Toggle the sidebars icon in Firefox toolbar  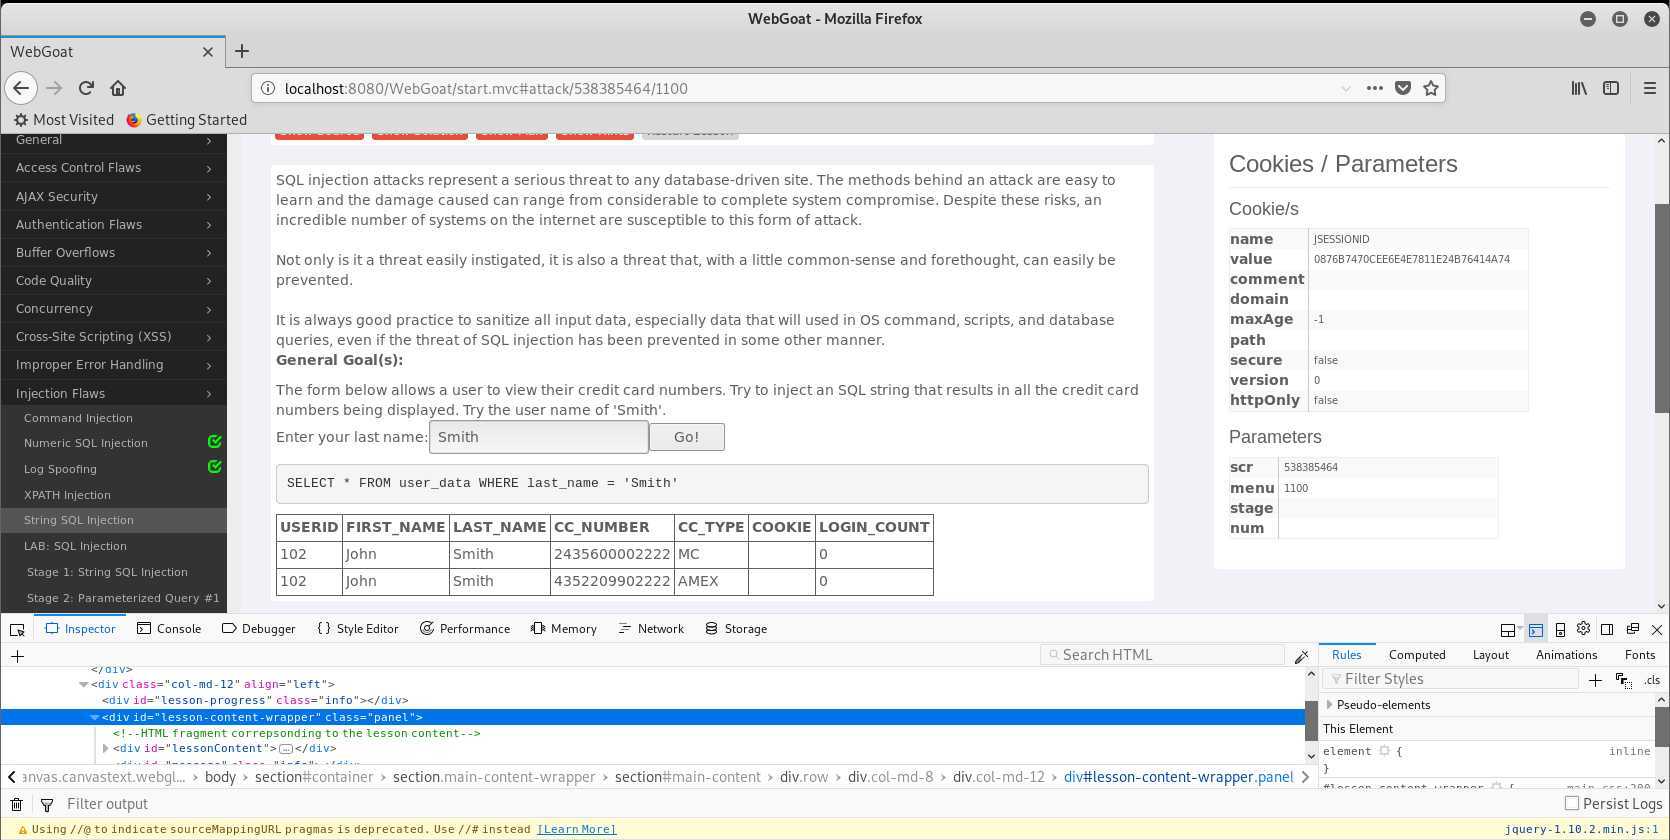(x=1611, y=88)
